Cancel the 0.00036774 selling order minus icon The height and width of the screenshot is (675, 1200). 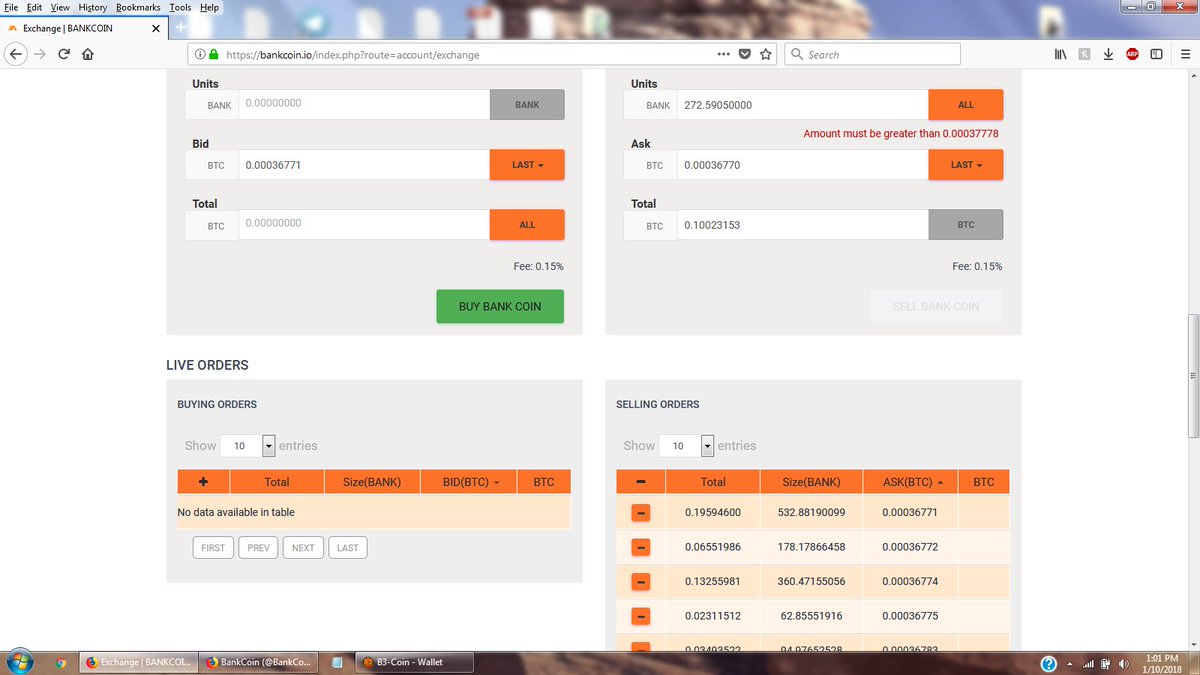pos(641,582)
